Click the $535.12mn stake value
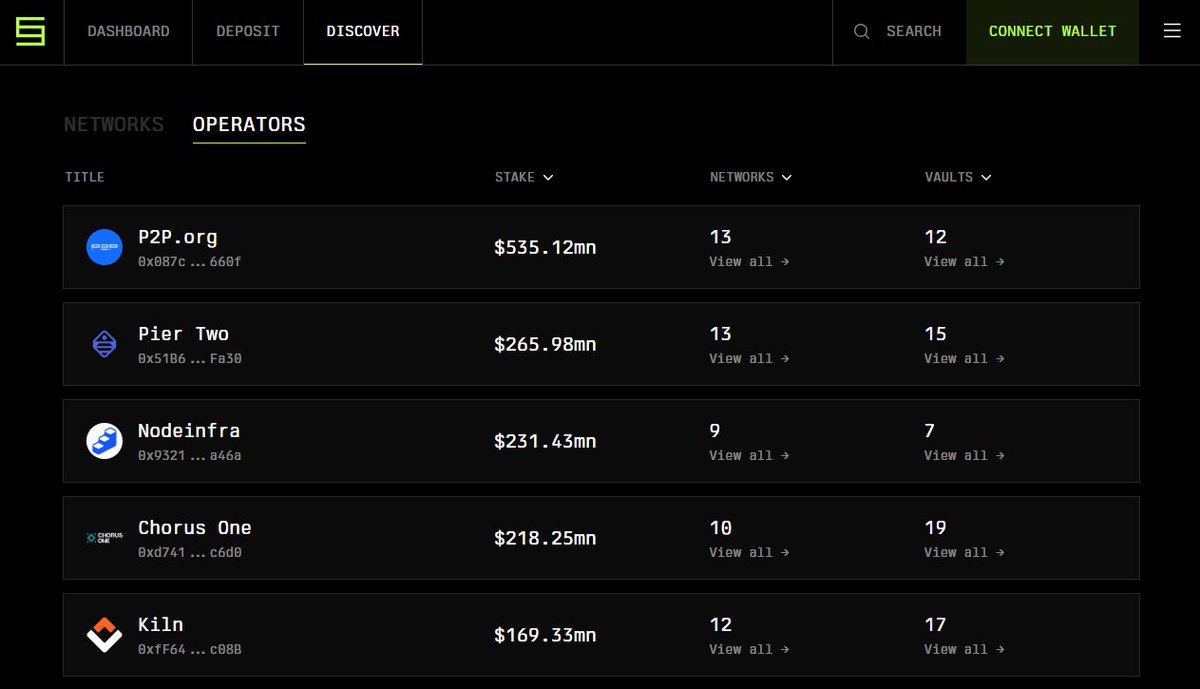Viewport: 1200px width, 689px height. coord(545,248)
